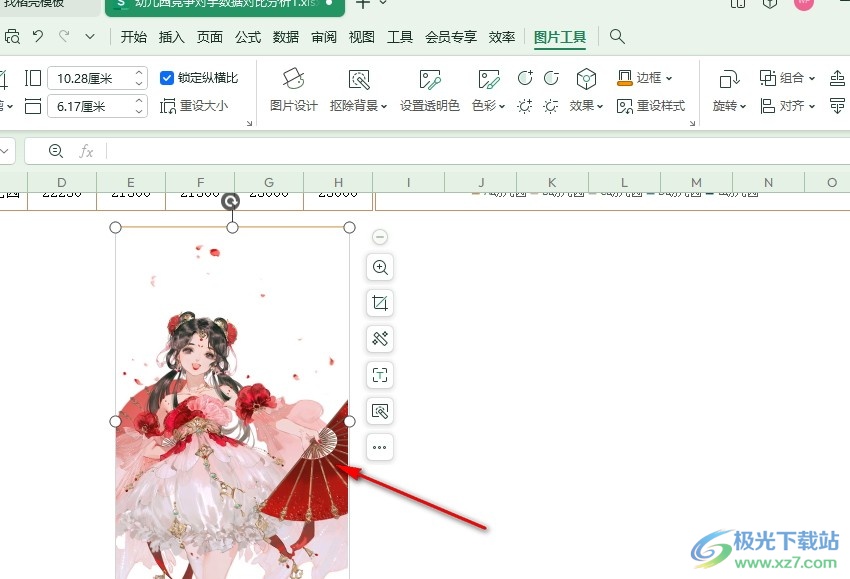This screenshot has height=579, width=850.
Task: Click 重设样式 reset style button
Action: pyautogui.click(x=651, y=106)
